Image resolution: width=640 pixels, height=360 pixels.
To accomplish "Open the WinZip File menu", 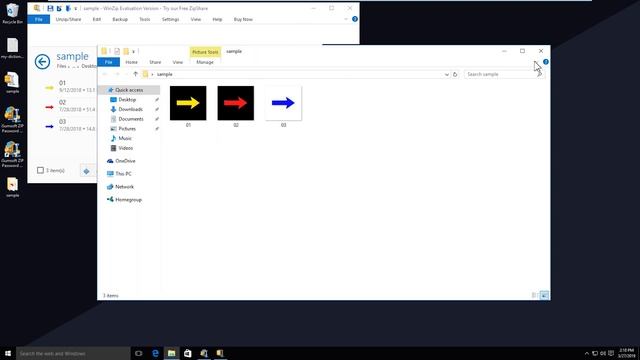I will [x=39, y=19].
